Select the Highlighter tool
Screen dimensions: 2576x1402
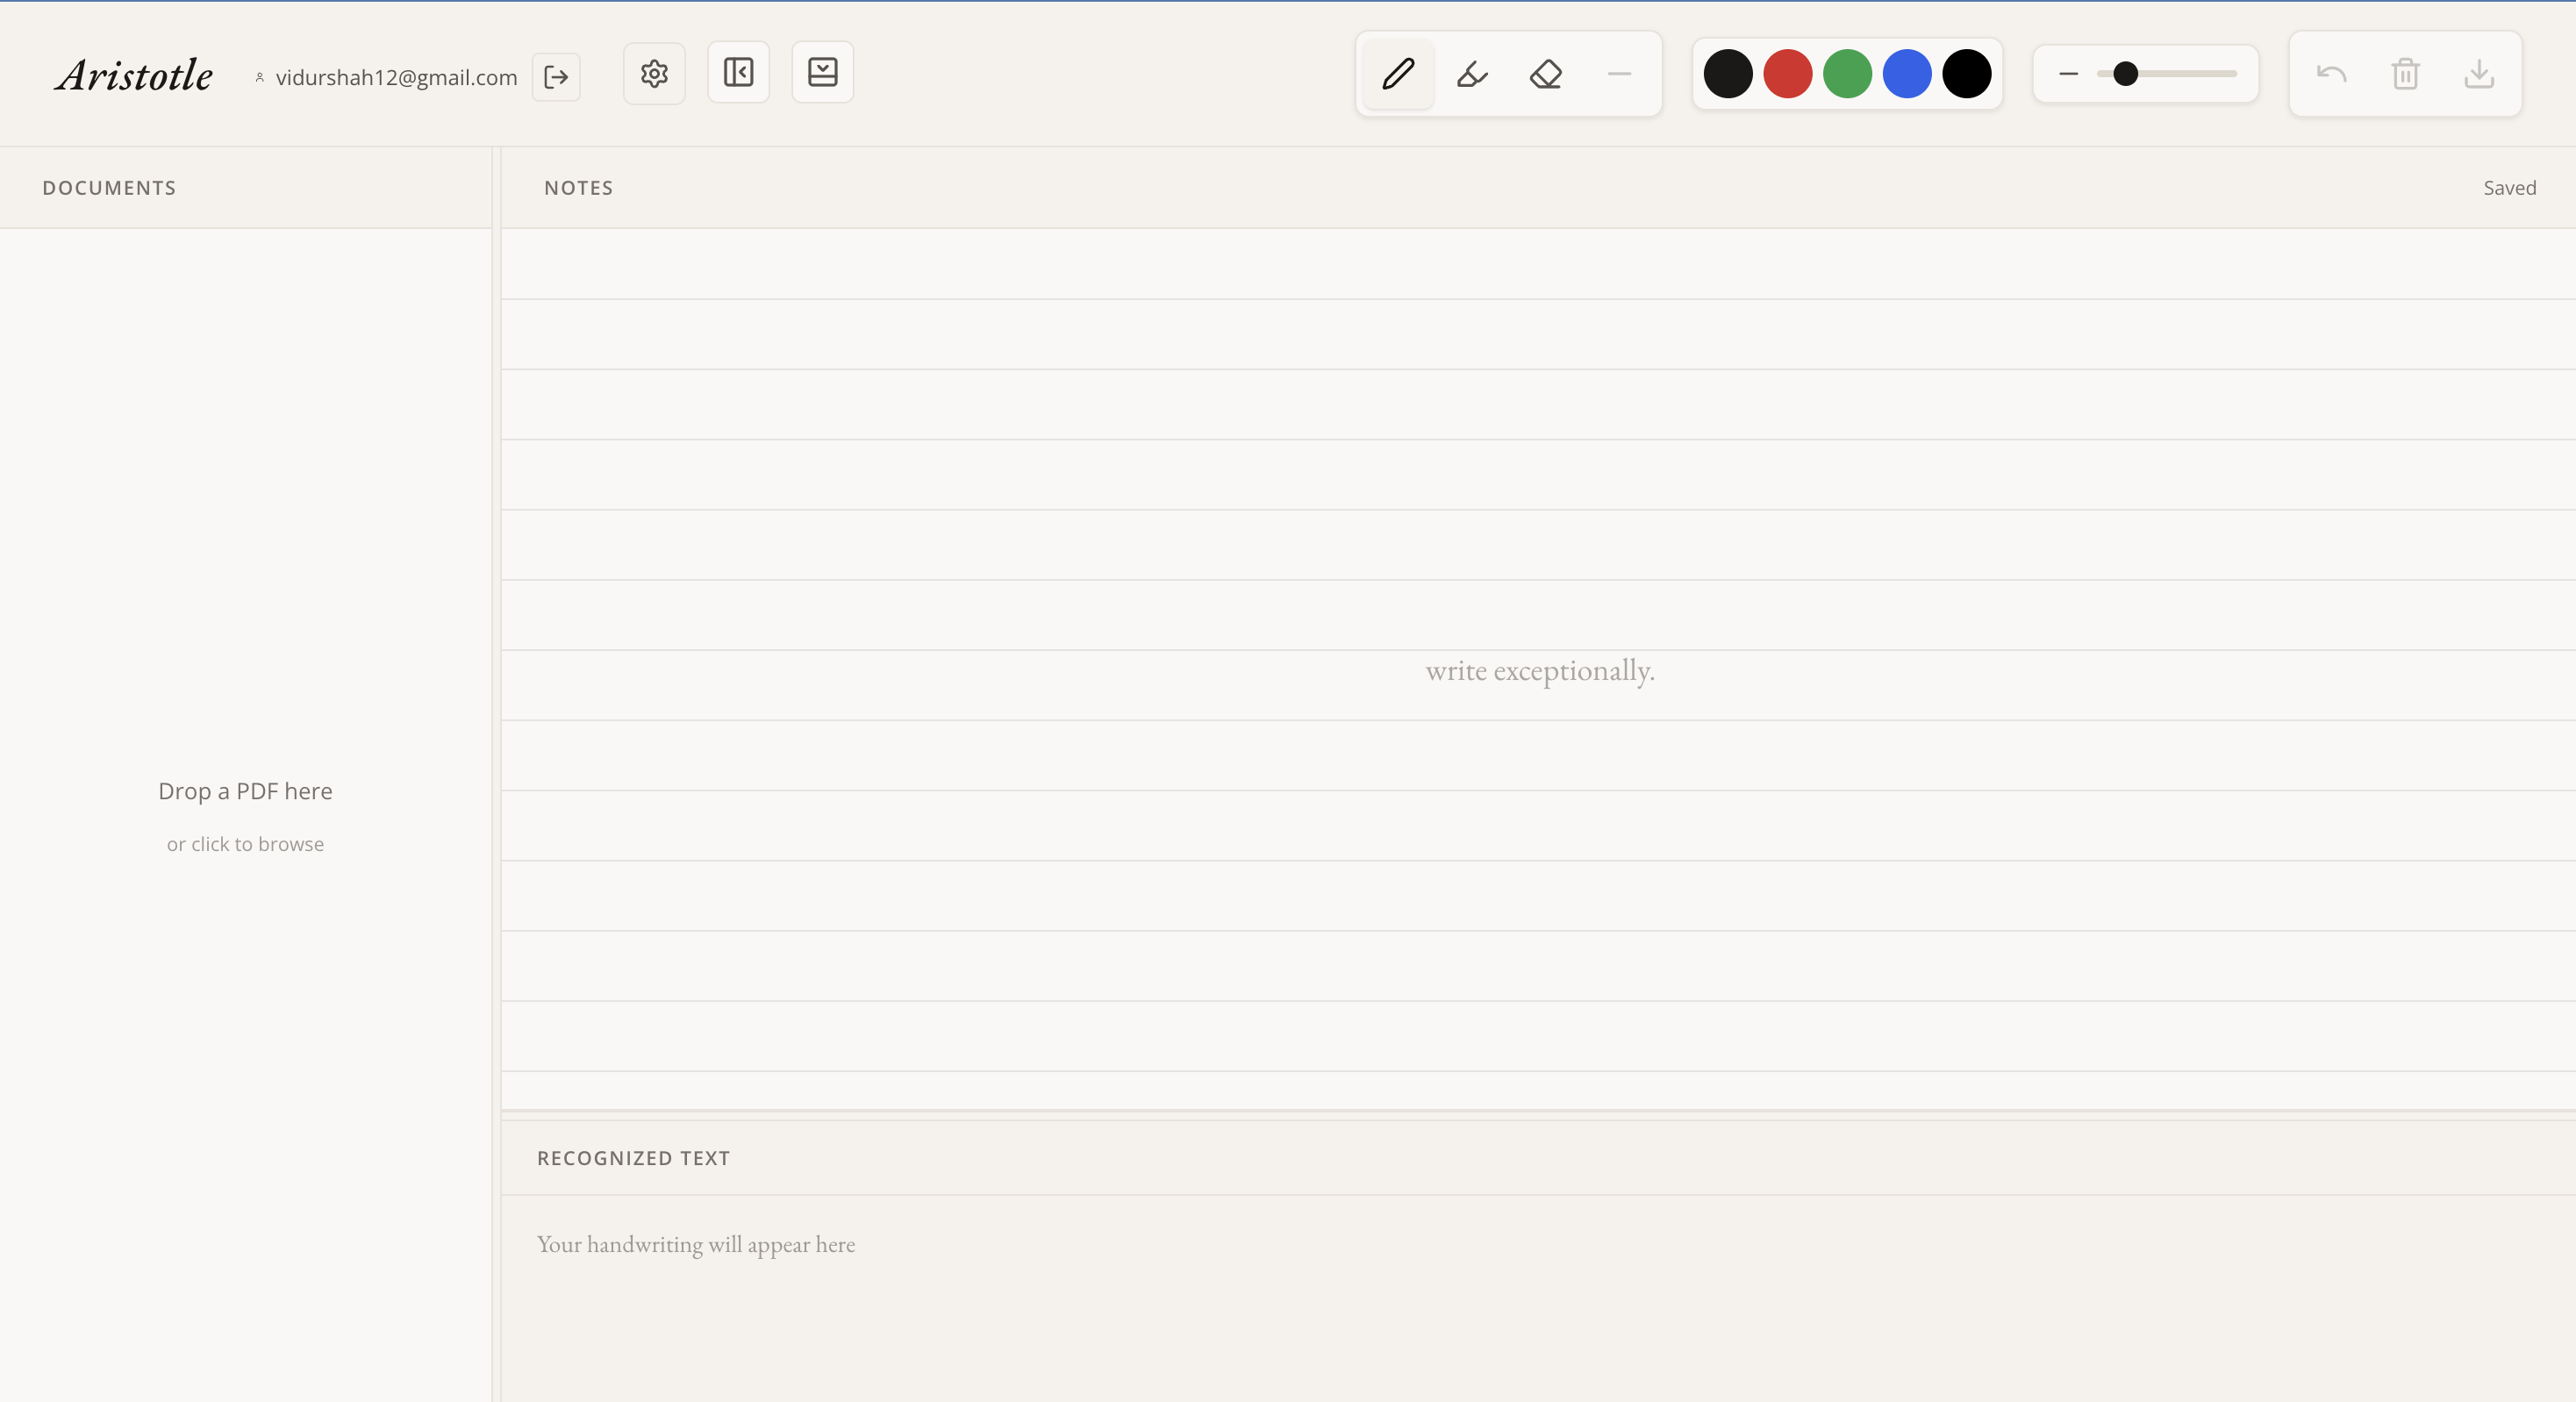(1472, 74)
